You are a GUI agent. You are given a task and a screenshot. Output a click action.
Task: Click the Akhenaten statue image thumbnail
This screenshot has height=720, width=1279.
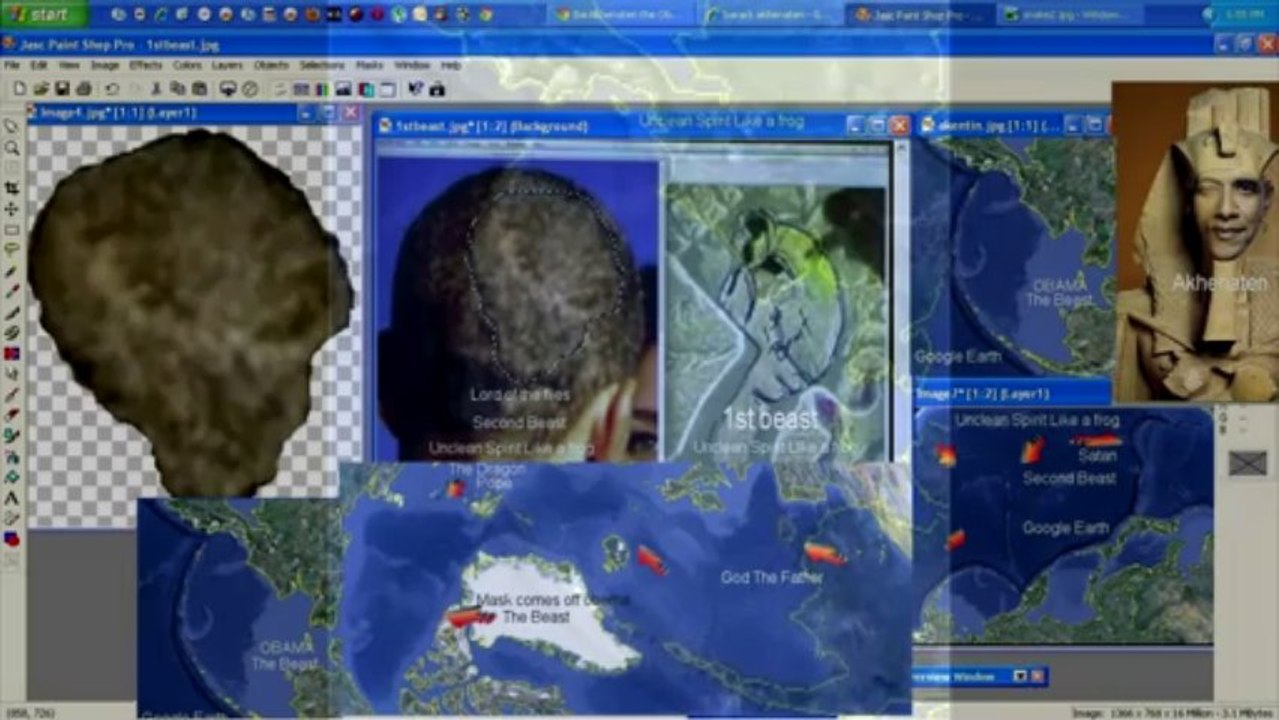(x=1195, y=243)
